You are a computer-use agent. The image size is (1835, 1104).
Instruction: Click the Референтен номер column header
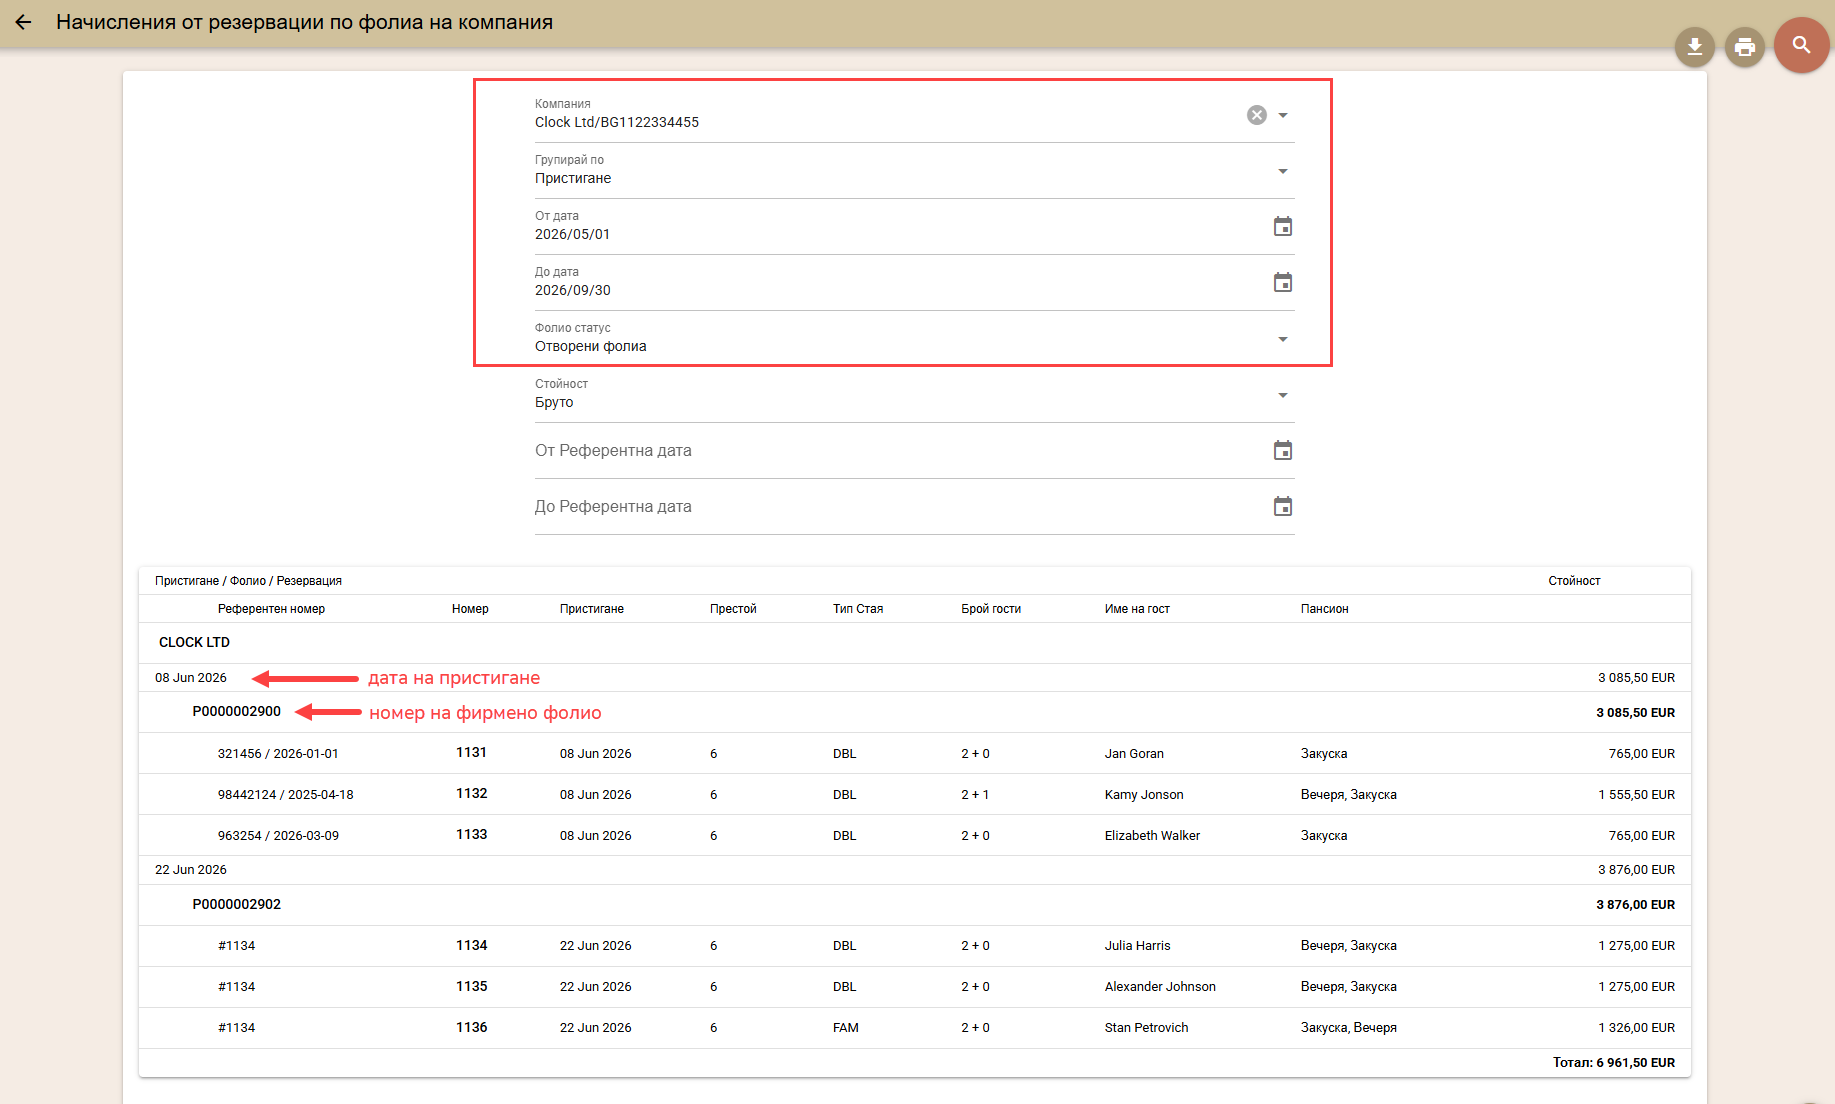tap(272, 609)
